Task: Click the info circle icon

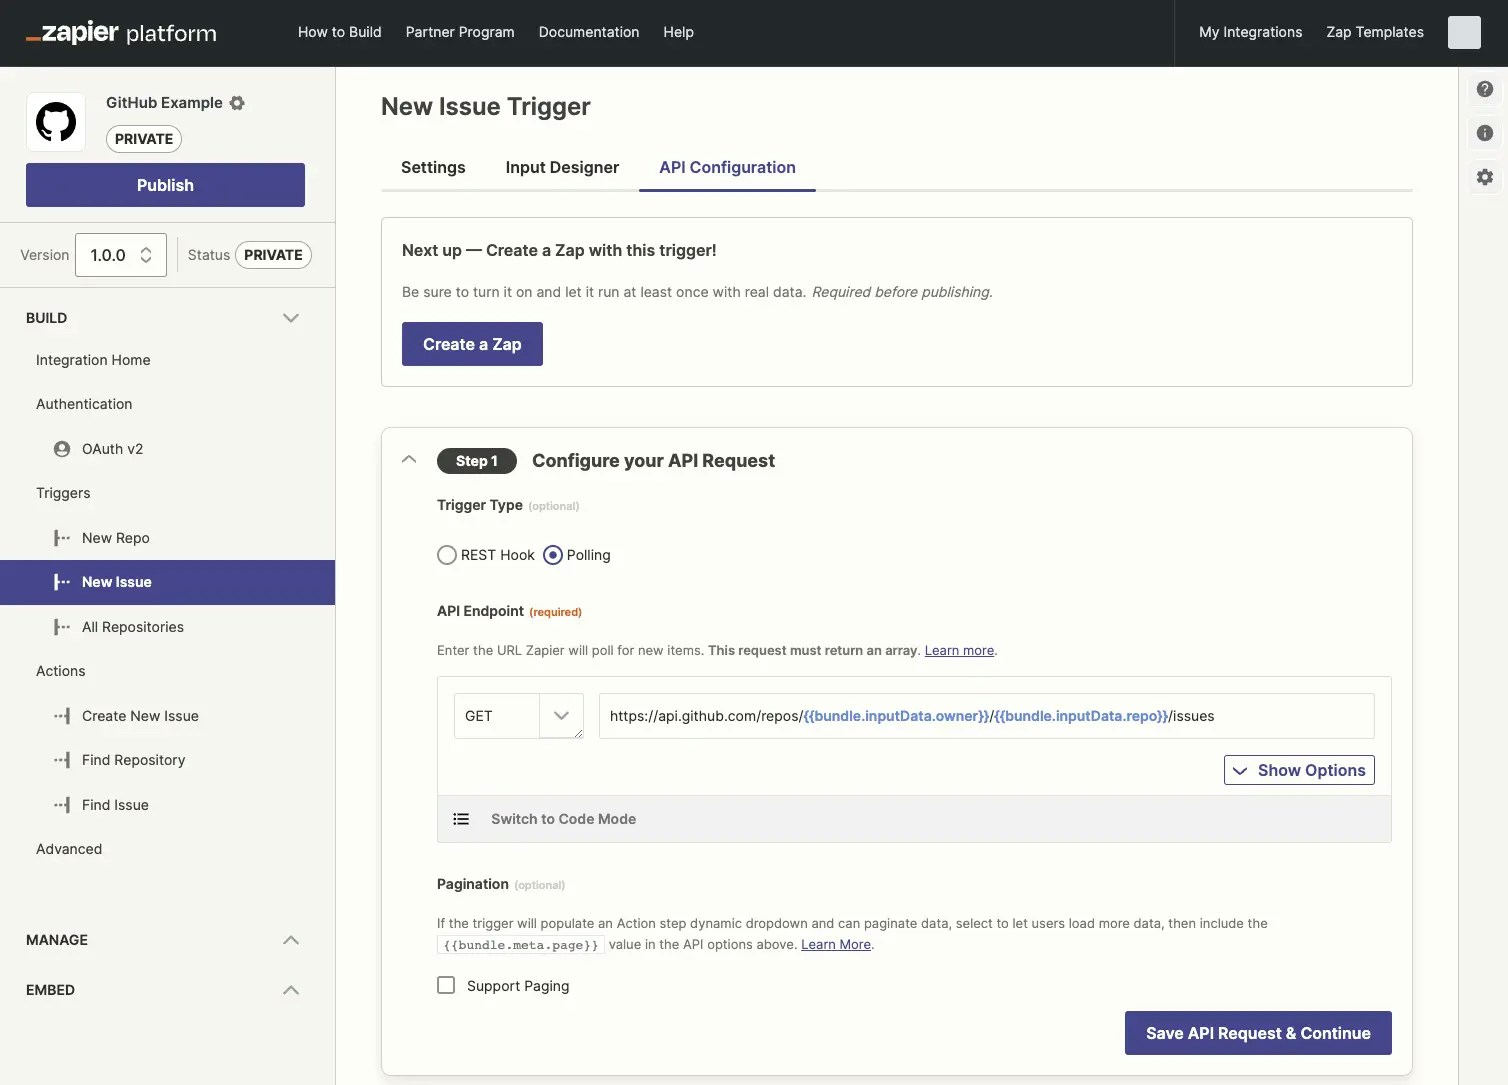Action: (1485, 133)
